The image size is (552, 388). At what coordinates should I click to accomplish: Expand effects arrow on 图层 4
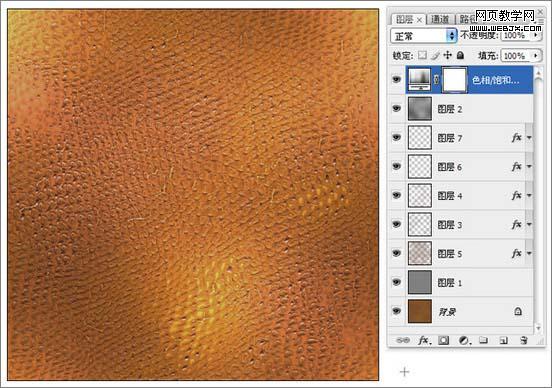pos(529,195)
